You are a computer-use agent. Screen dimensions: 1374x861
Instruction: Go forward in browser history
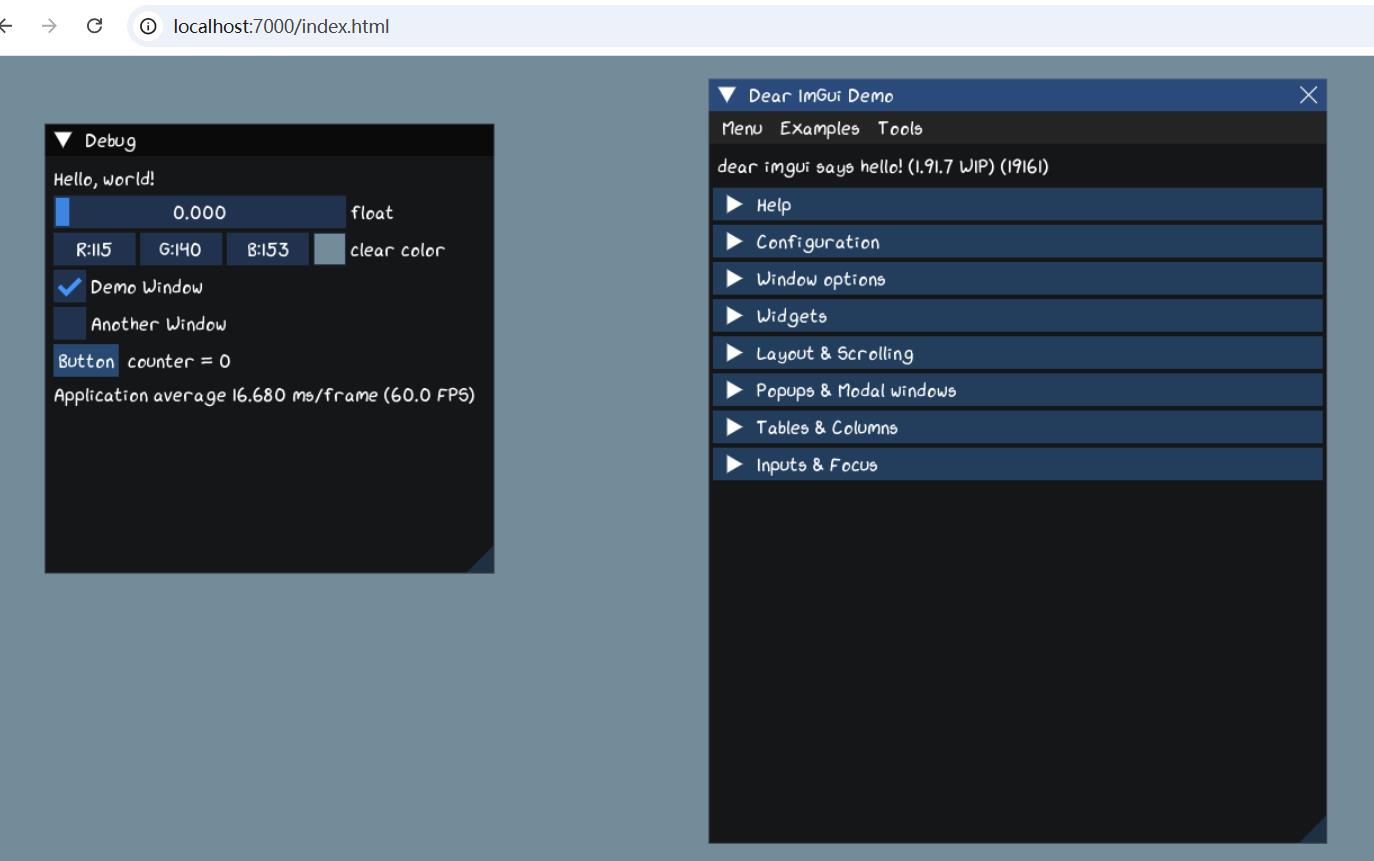pos(49,26)
